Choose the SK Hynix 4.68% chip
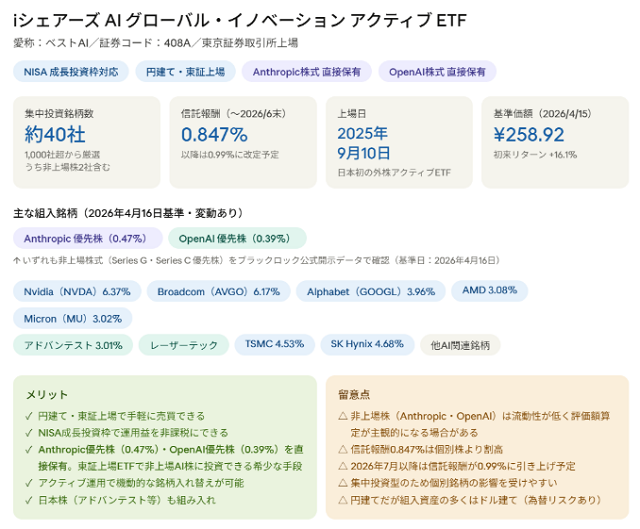Viewport: 640px width, 529px height. (x=367, y=344)
